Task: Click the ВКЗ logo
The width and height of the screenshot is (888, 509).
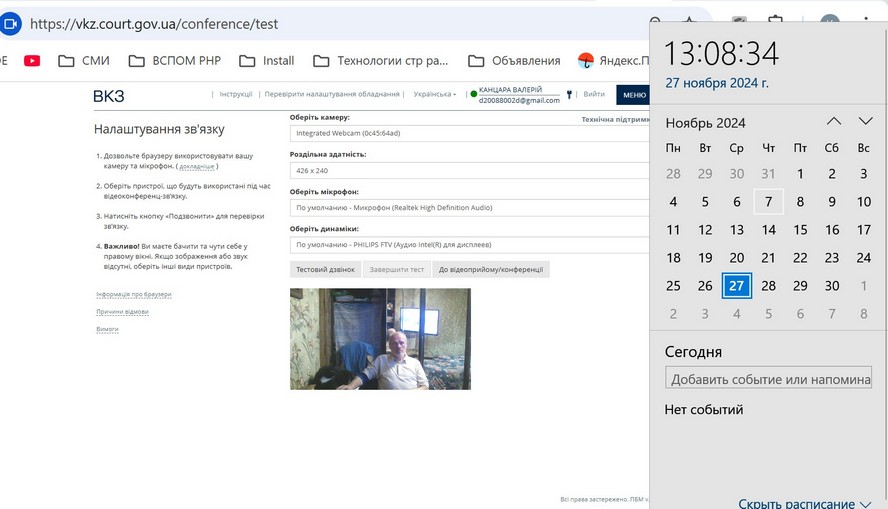Action: click(x=109, y=96)
